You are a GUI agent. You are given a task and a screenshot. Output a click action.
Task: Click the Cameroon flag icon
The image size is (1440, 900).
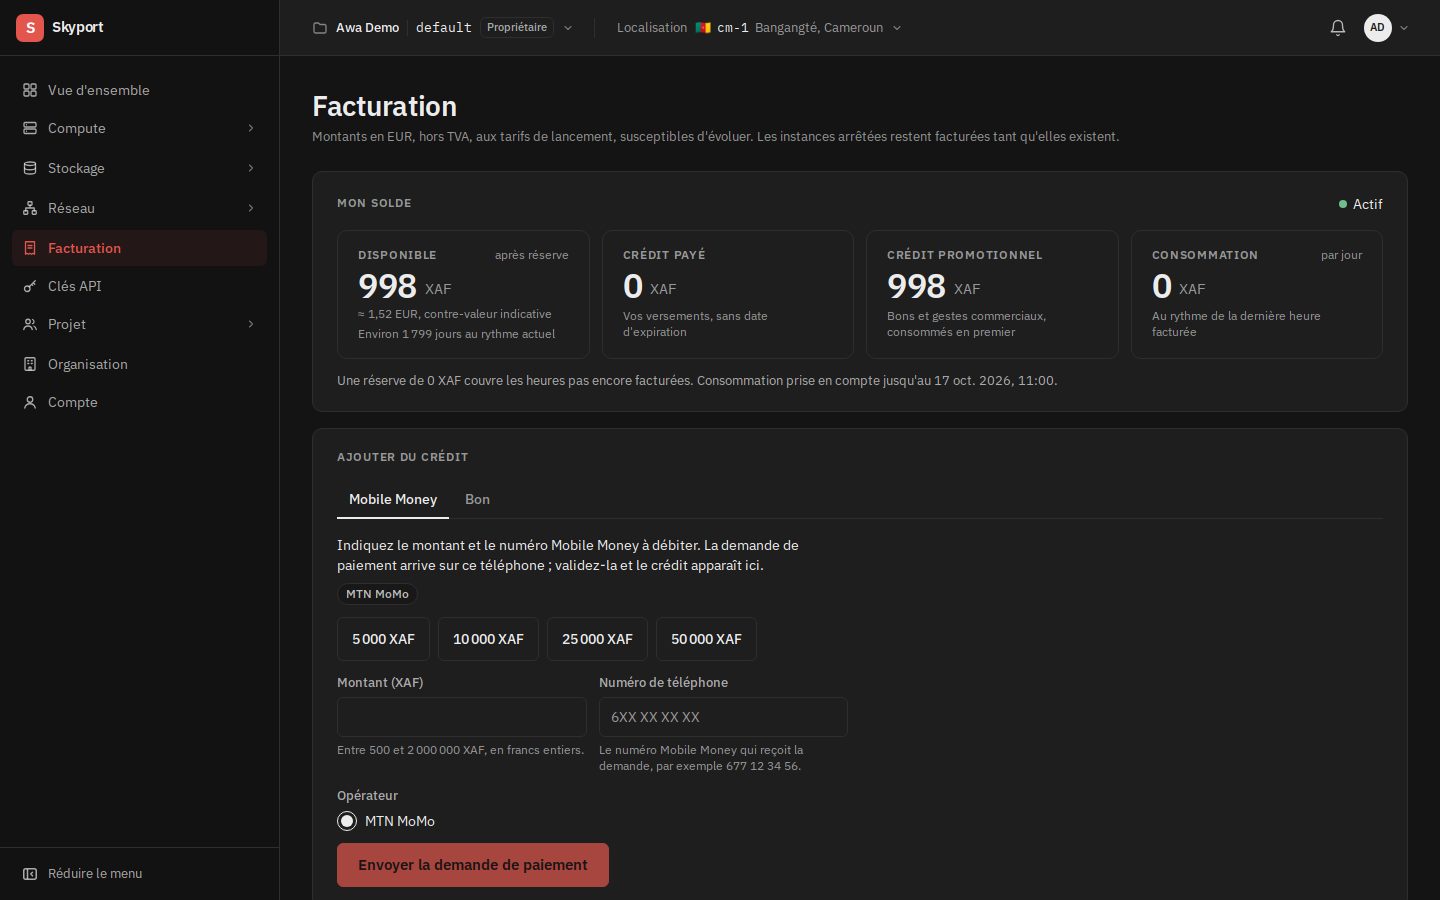pyautogui.click(x=703, y=28)
